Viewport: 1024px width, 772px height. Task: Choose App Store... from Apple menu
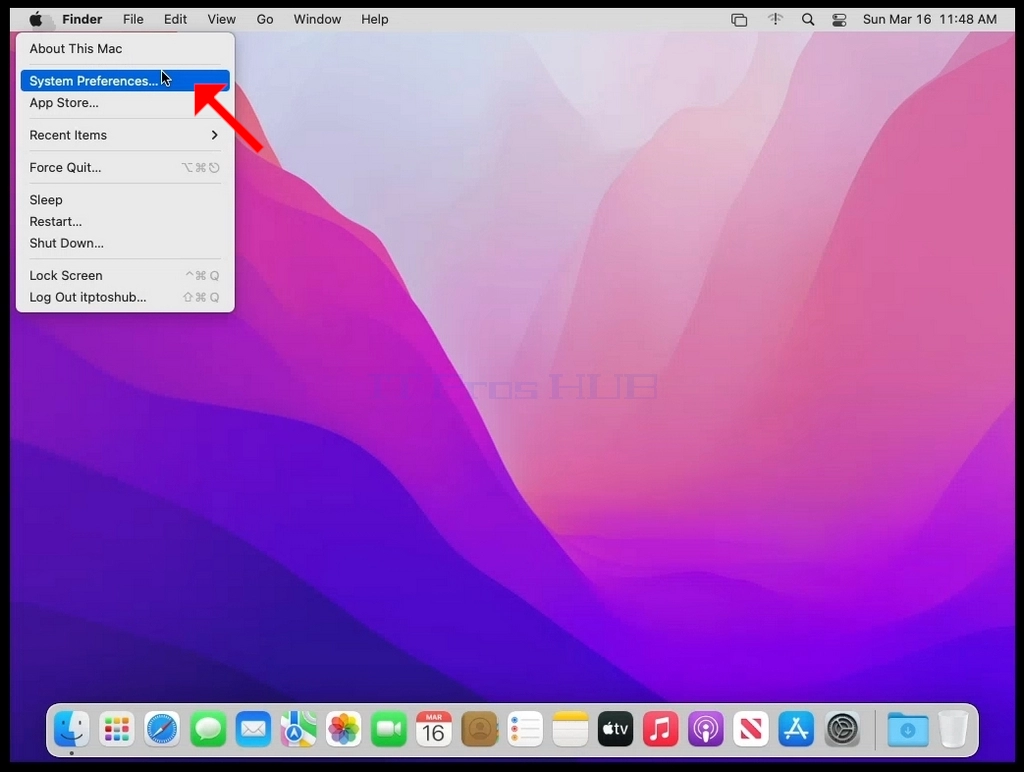tap(125, 103)
